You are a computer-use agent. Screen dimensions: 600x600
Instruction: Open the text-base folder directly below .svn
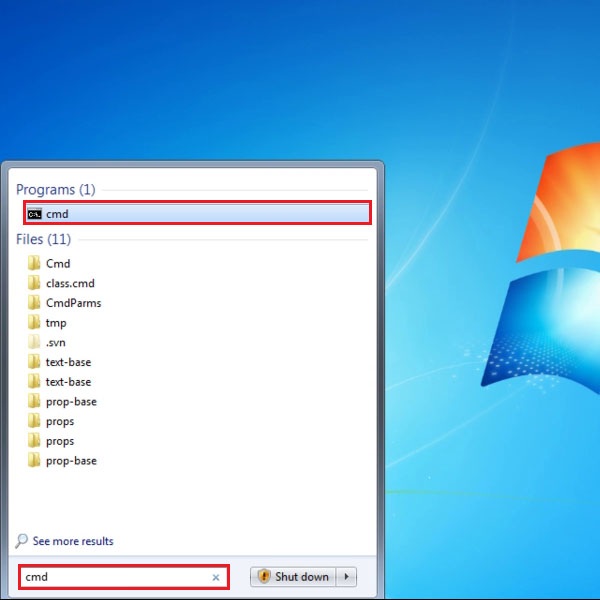coord(59,362)
